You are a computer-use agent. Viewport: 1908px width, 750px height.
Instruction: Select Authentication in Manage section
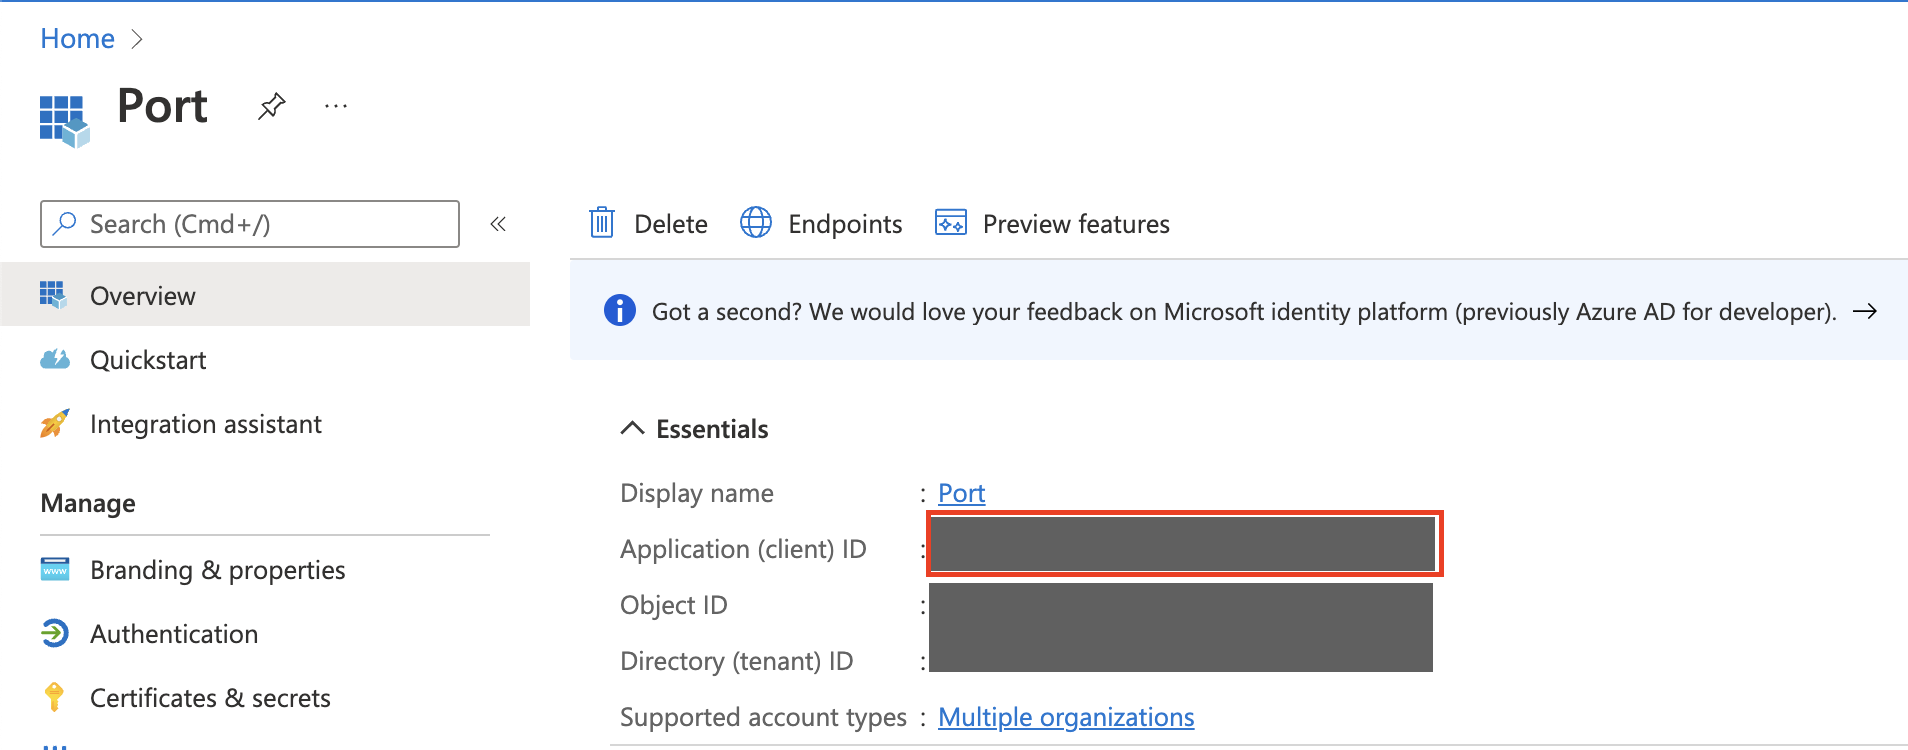[x=174, y=634]
